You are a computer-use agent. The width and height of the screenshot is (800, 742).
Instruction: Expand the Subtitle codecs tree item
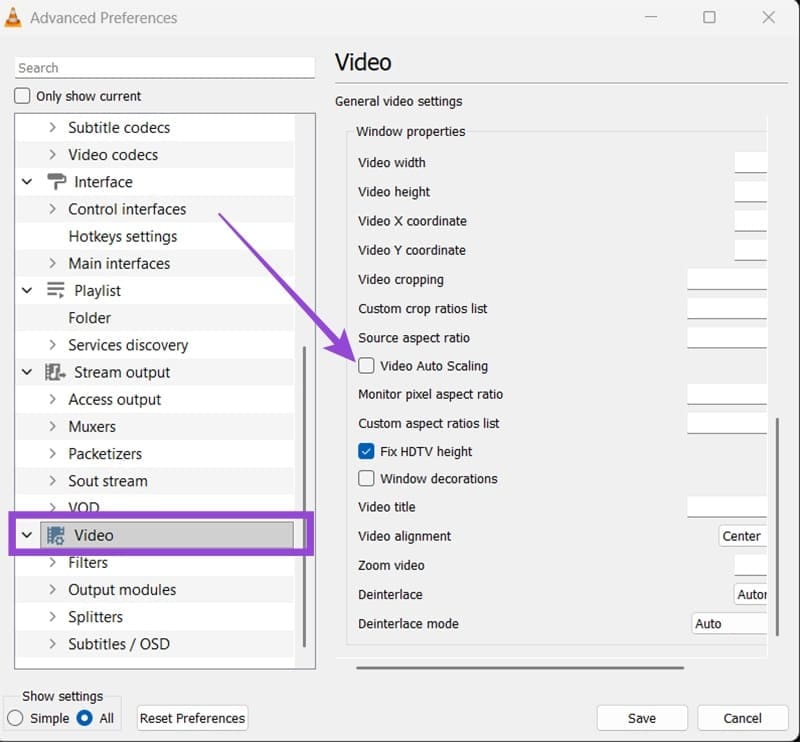coord(52,127)
